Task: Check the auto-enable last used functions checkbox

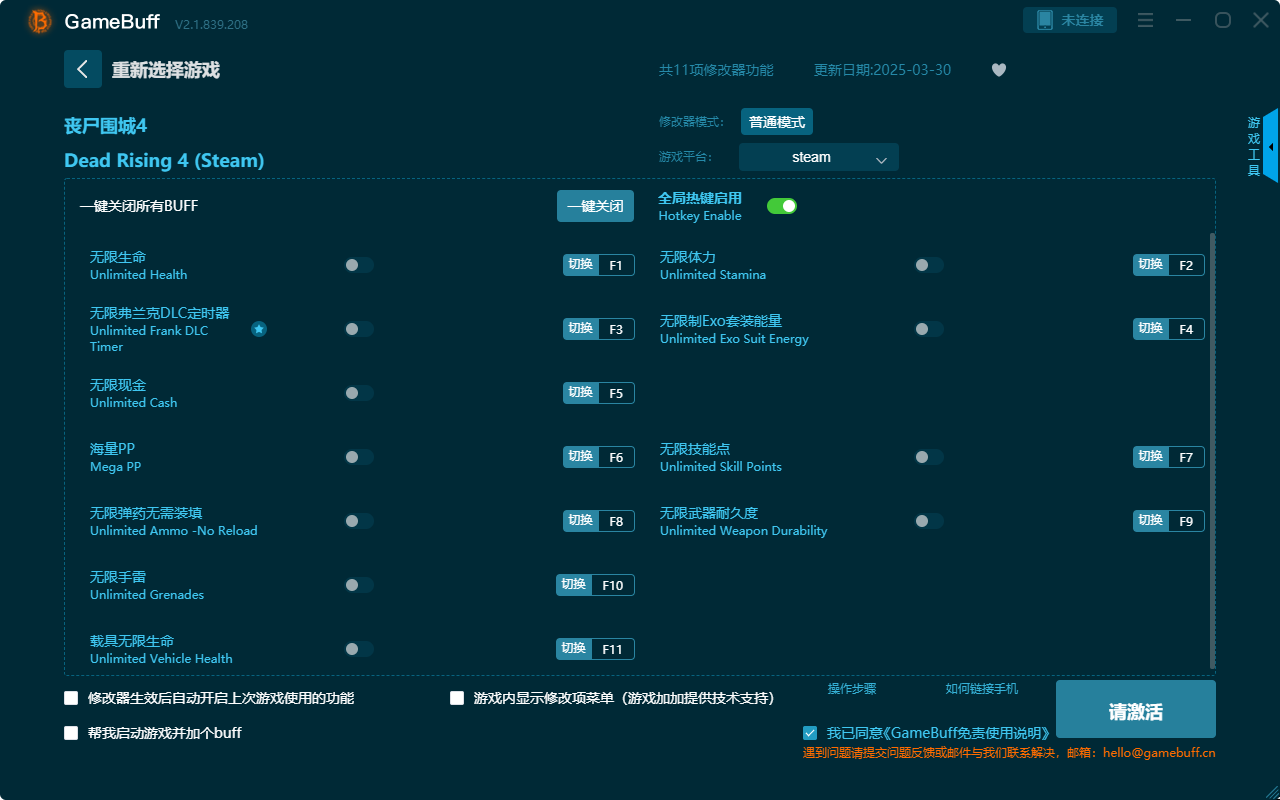Action: pyautogui.click(x=71, y=698)
